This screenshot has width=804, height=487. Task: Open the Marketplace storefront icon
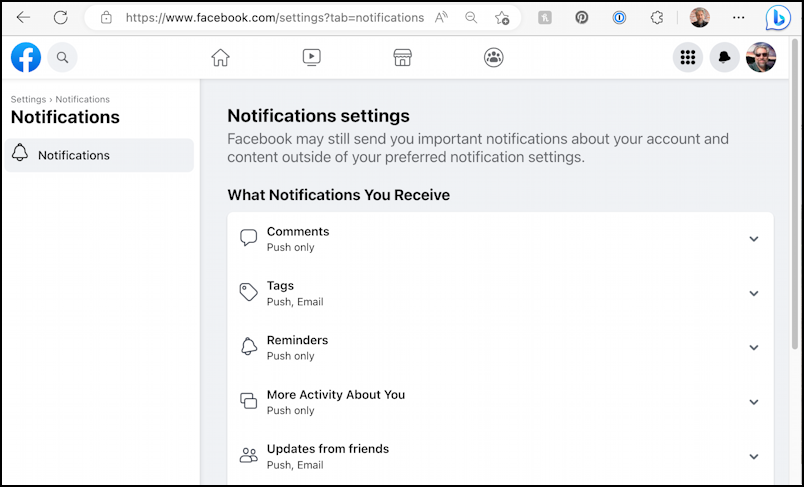[403, 57]
